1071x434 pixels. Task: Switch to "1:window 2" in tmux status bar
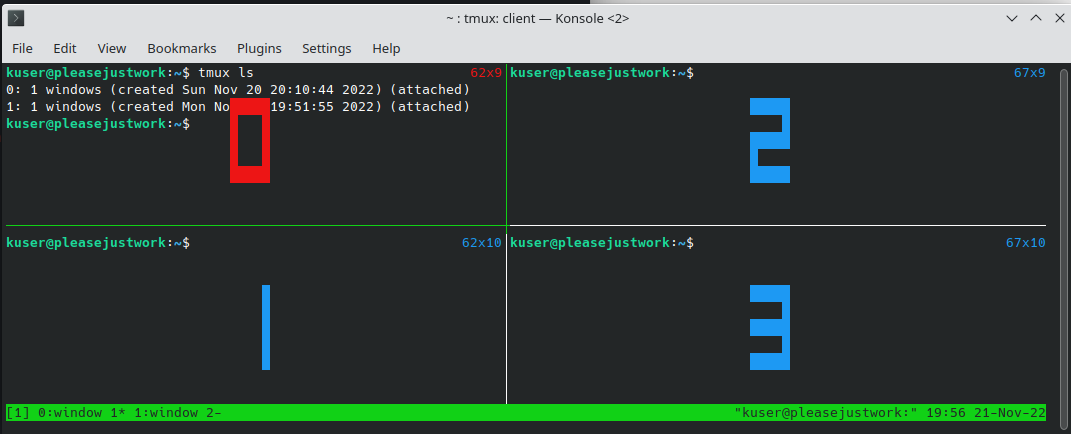pos(177,413)
